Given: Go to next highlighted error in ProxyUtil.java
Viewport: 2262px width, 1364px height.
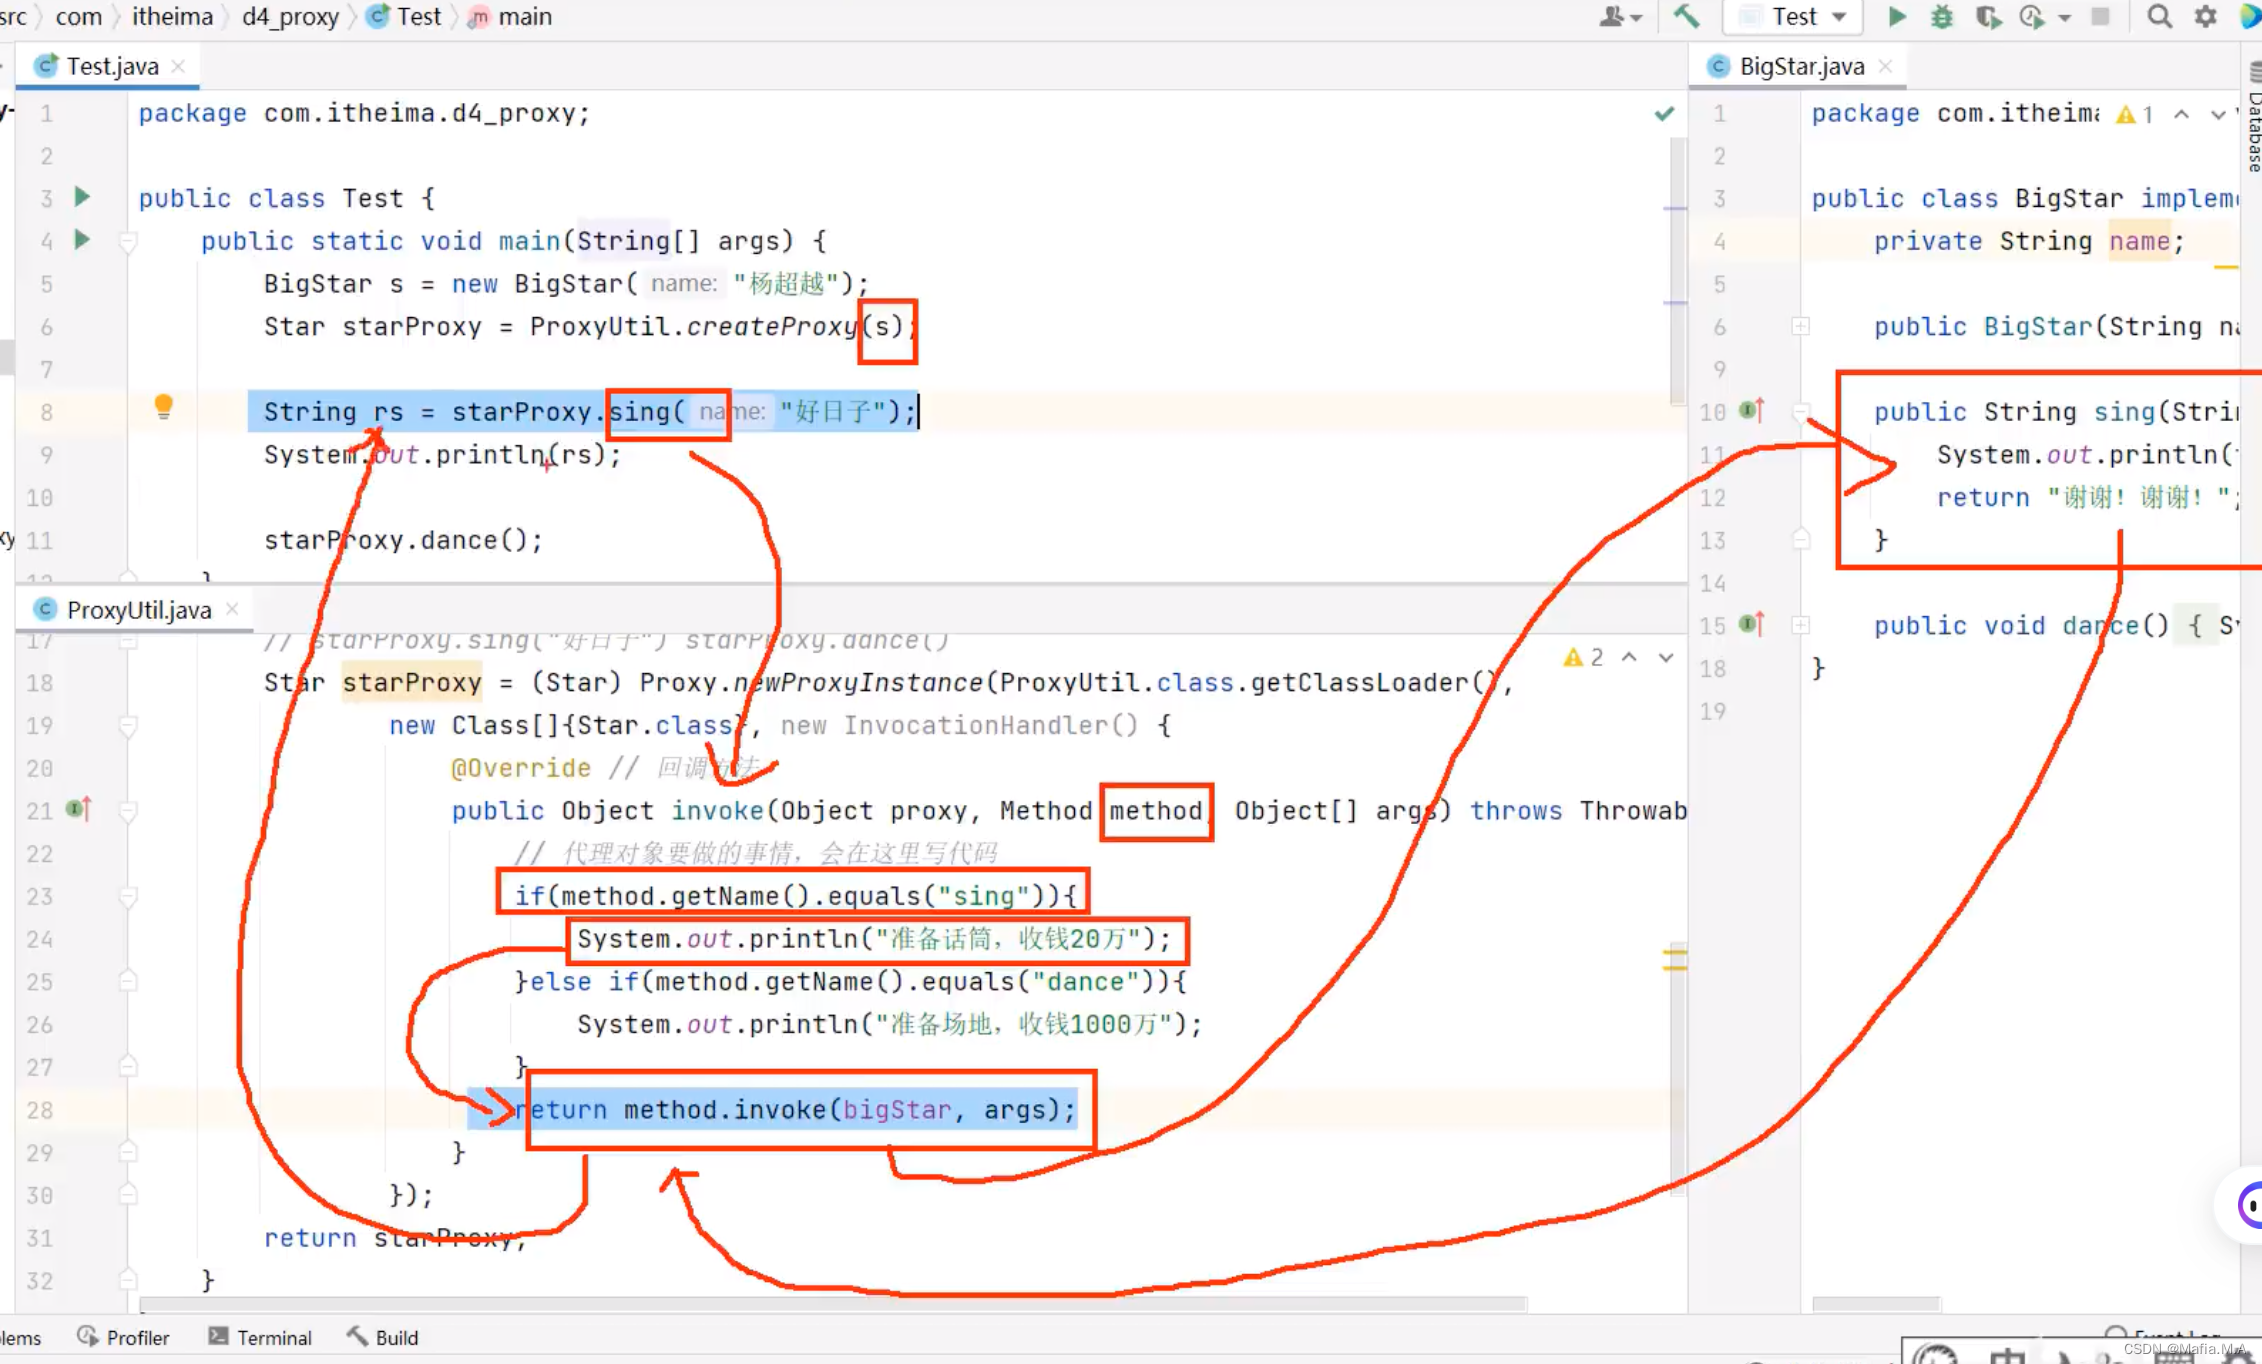Looking at the screenshot, I should 1666,657.
